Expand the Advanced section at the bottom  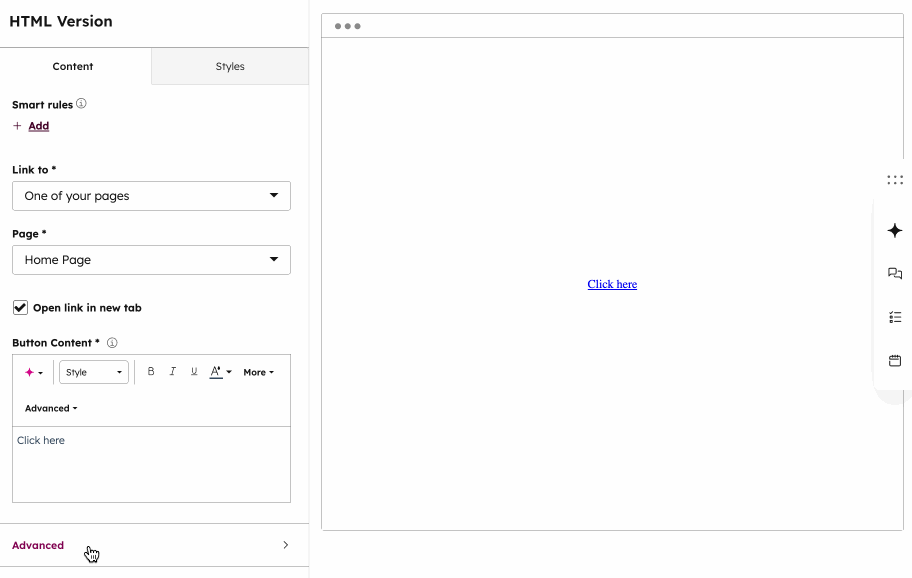pos(37,545)
